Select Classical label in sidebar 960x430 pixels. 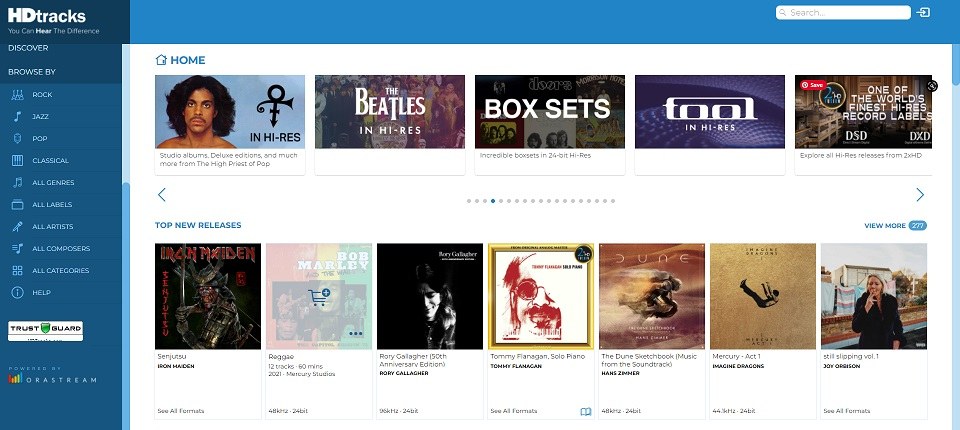pos(50,160)
